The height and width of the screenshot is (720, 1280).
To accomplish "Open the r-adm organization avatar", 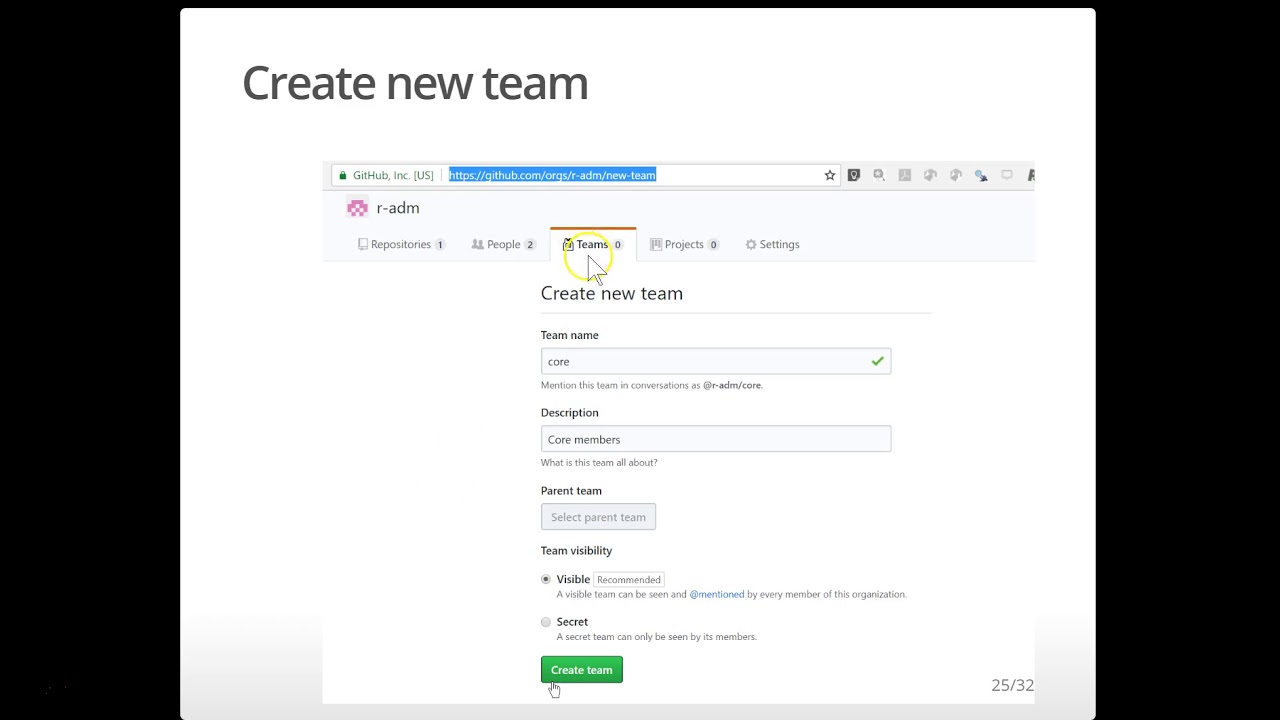I will coord(357,208).
